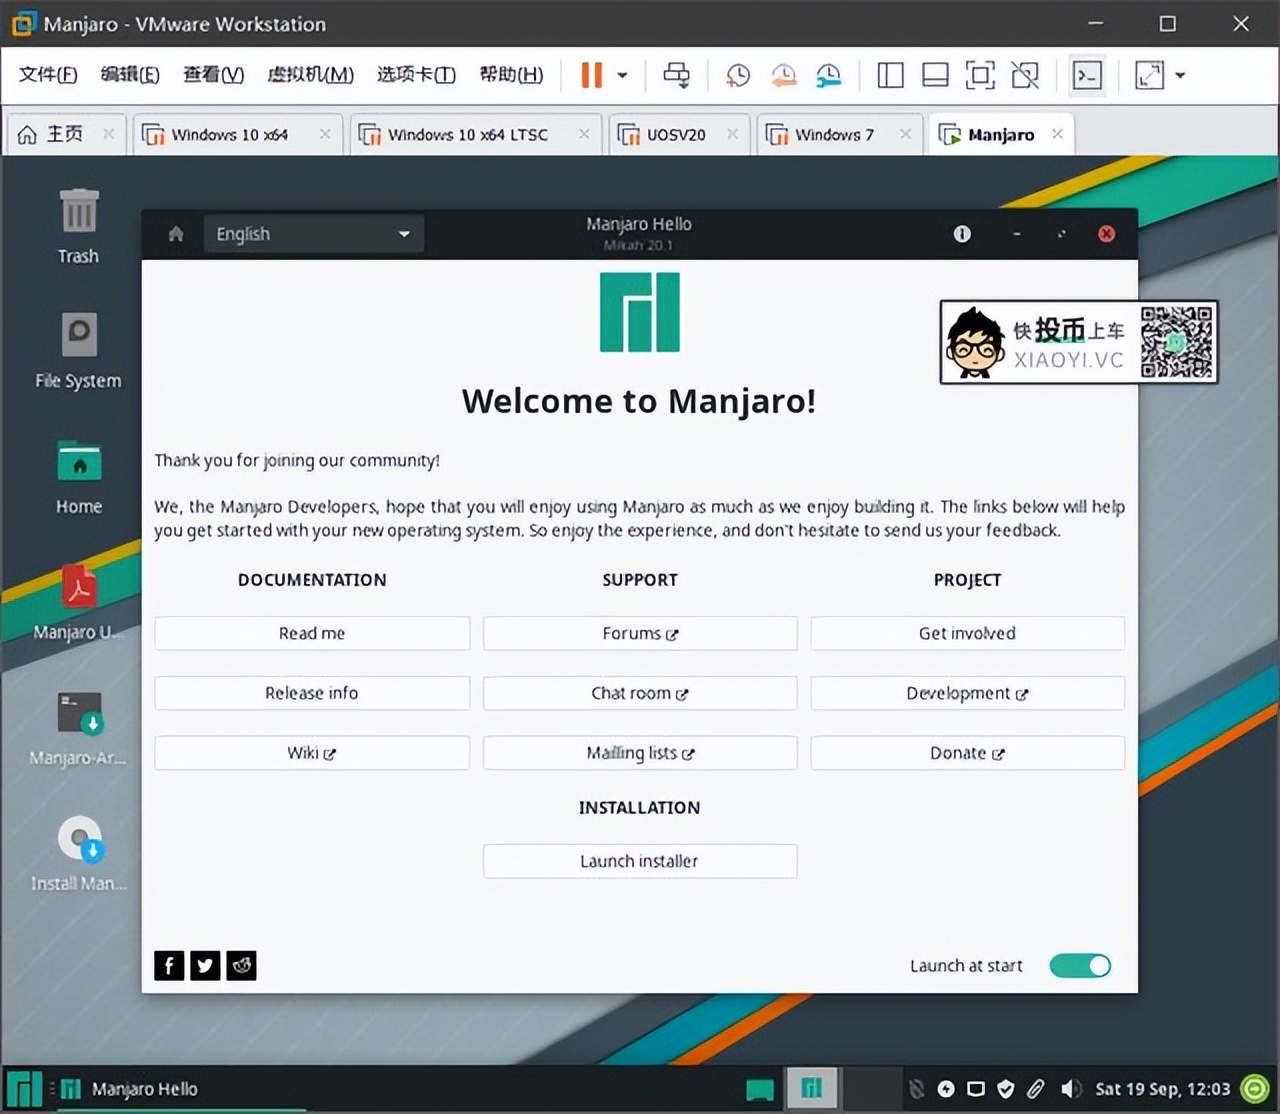Expand the full screen options dropdown arrow
1280x1114 pixels.
1181,75
